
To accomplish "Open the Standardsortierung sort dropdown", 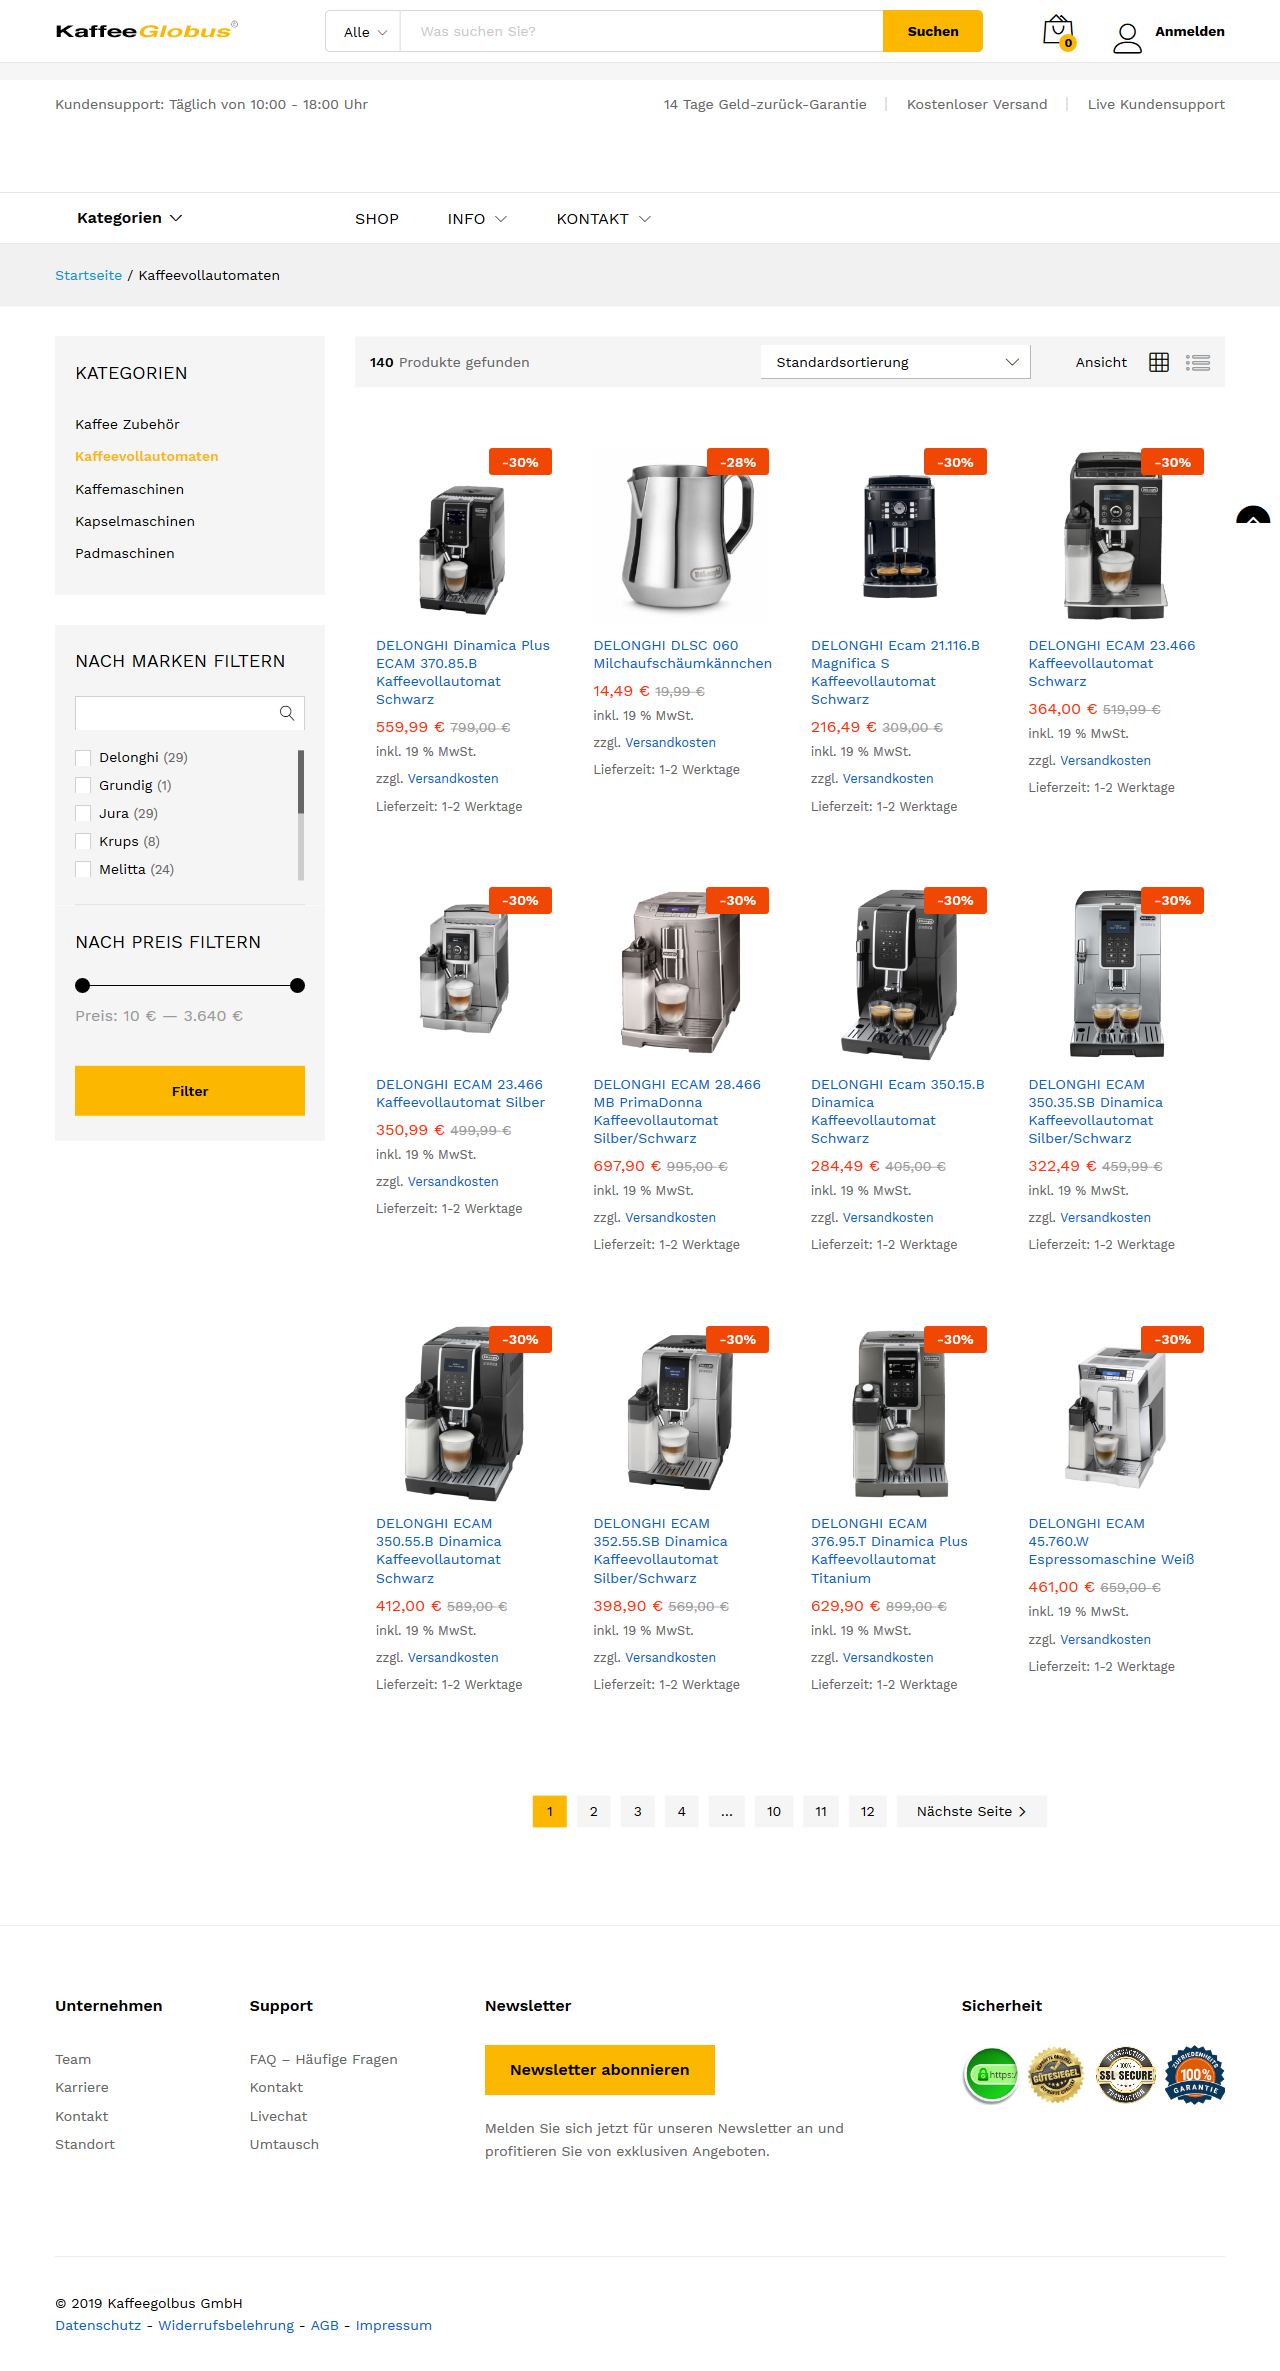I will tap(895, 362).
